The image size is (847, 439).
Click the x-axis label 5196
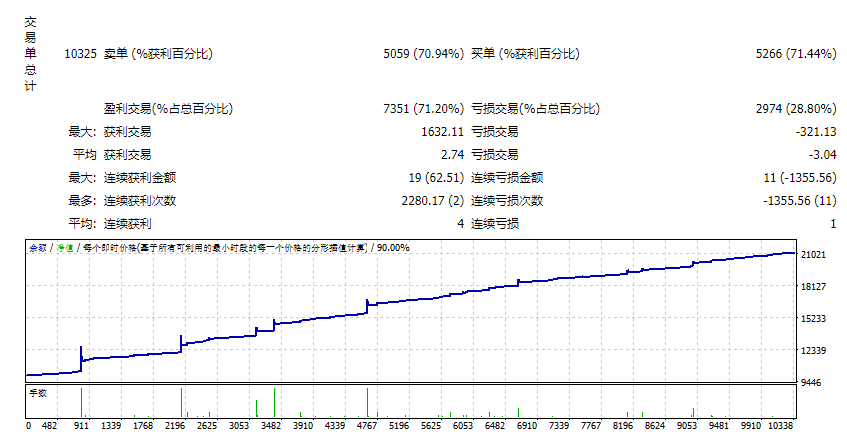coord(399,426)
